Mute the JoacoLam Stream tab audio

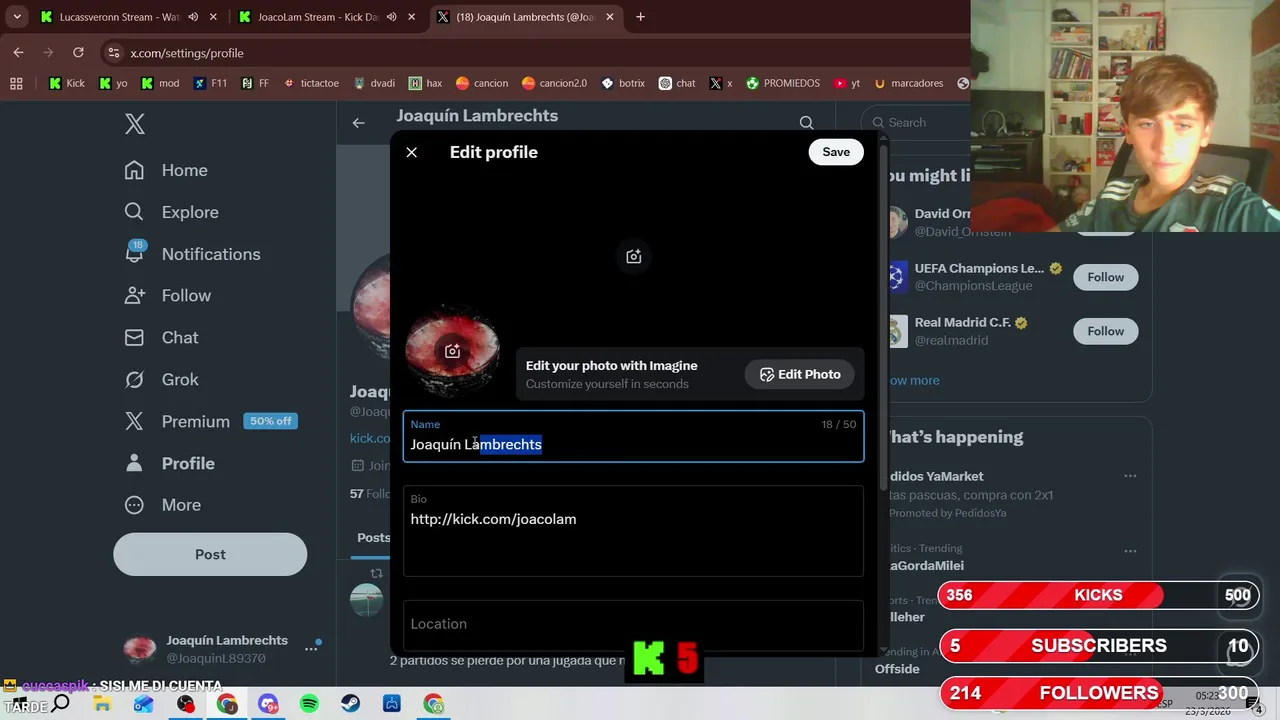391,17
